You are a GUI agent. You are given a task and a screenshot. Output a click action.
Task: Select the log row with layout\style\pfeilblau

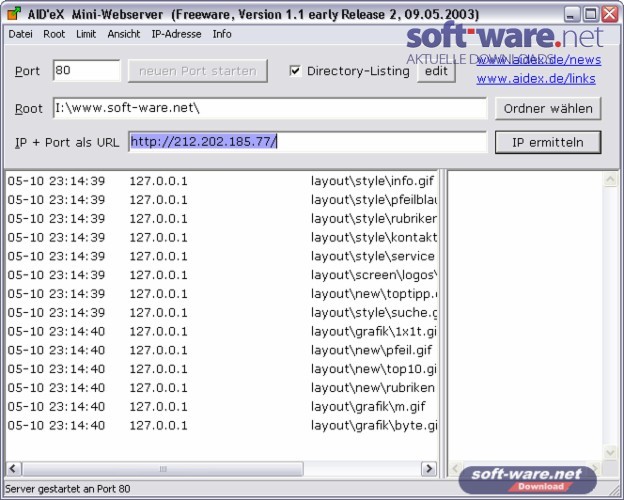point(222,200)
